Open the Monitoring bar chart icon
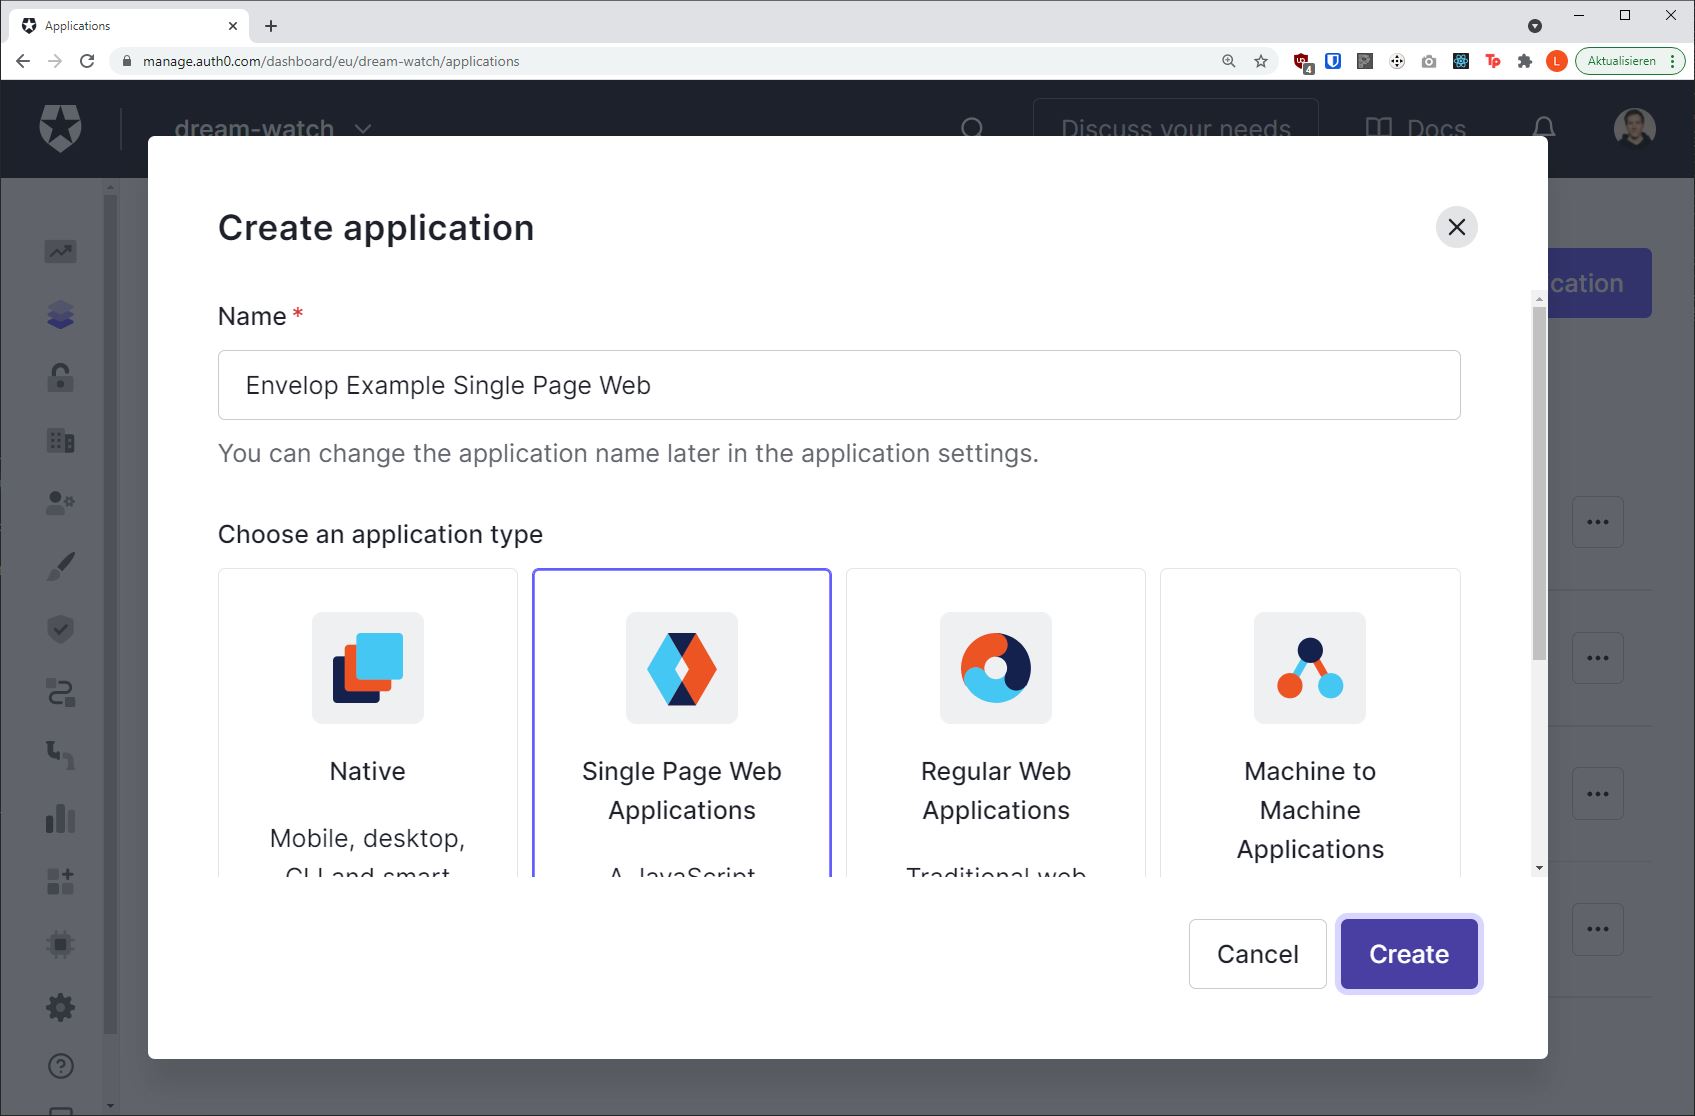The height and width of the screenshot is (1116, 1695). click(60, 820)
